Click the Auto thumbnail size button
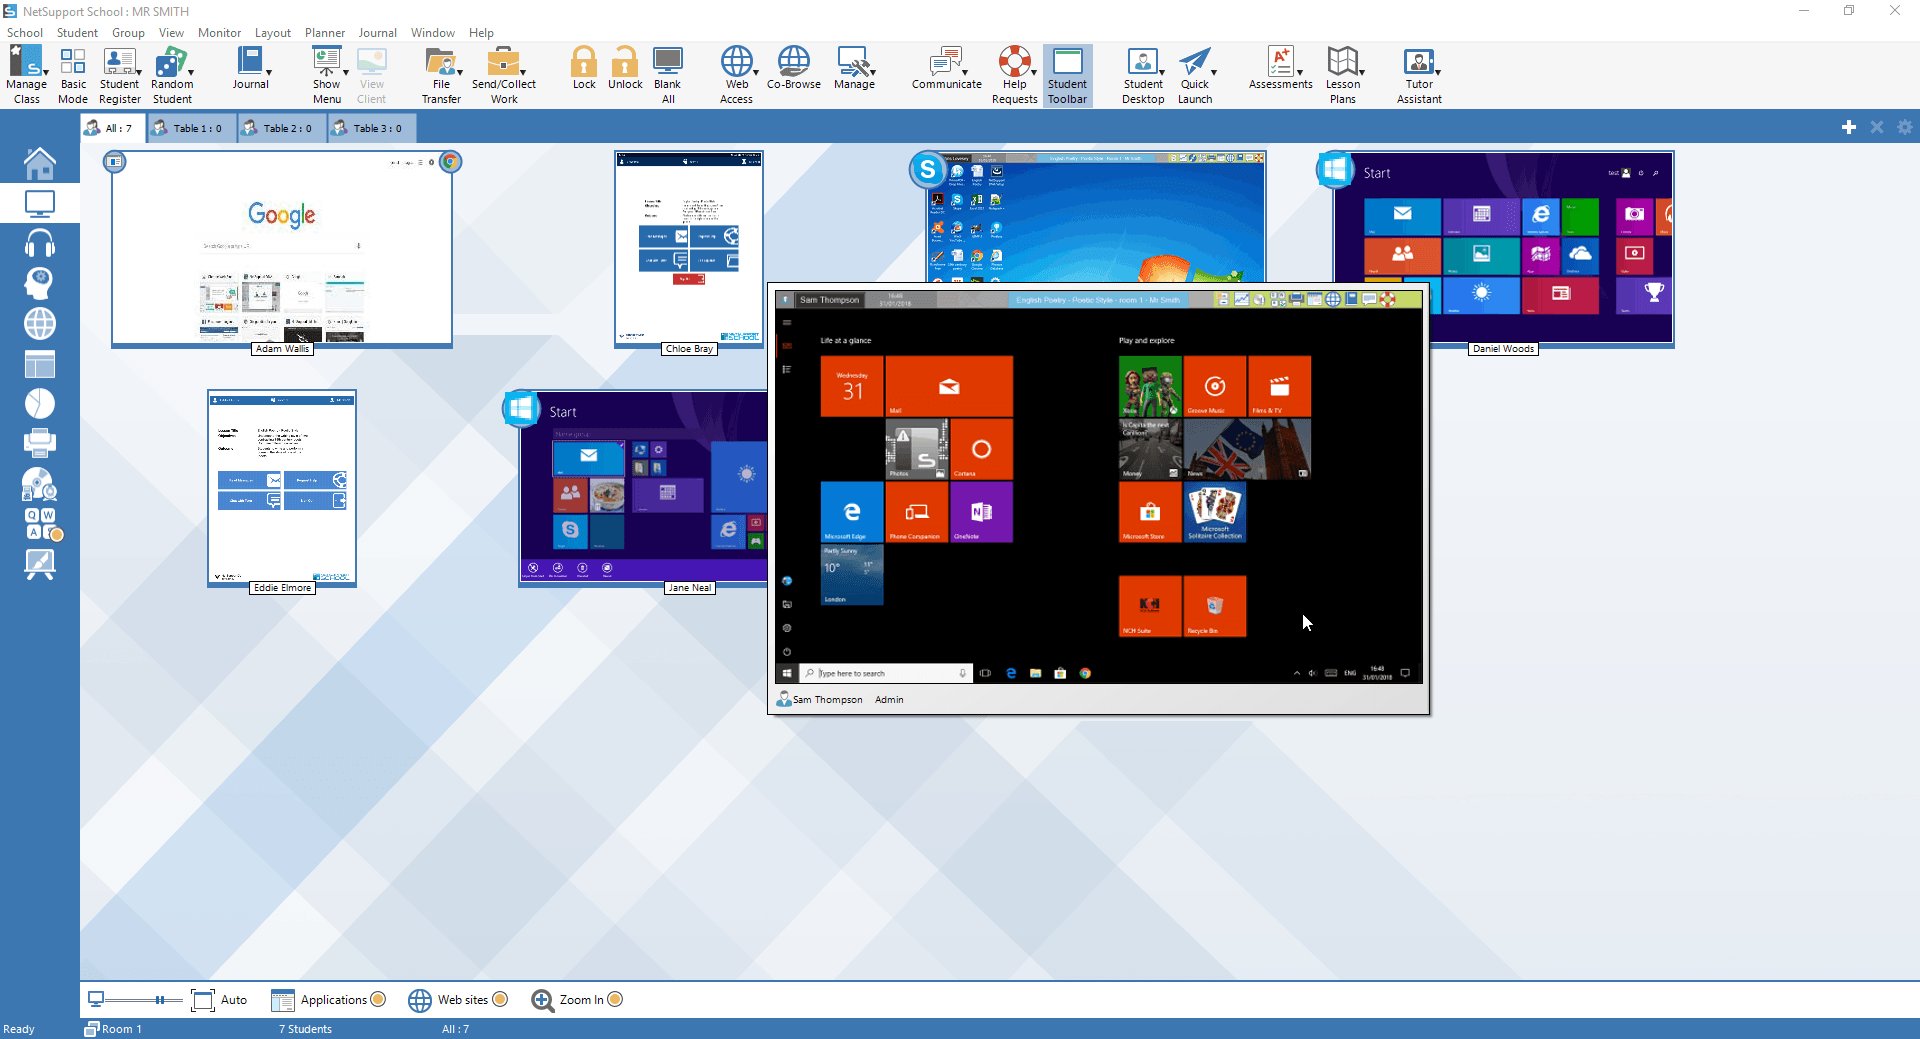Screen dimensions: 1920x1039 [x=219, y=1000]
